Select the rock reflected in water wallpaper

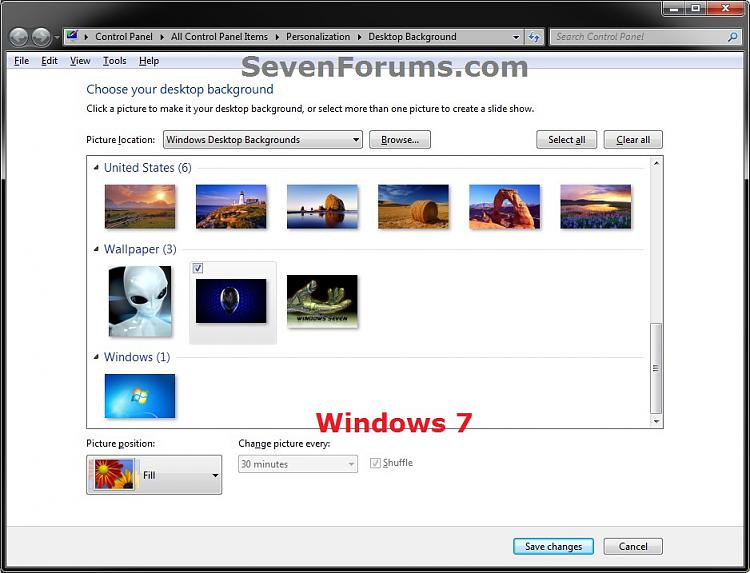point(322,207)
